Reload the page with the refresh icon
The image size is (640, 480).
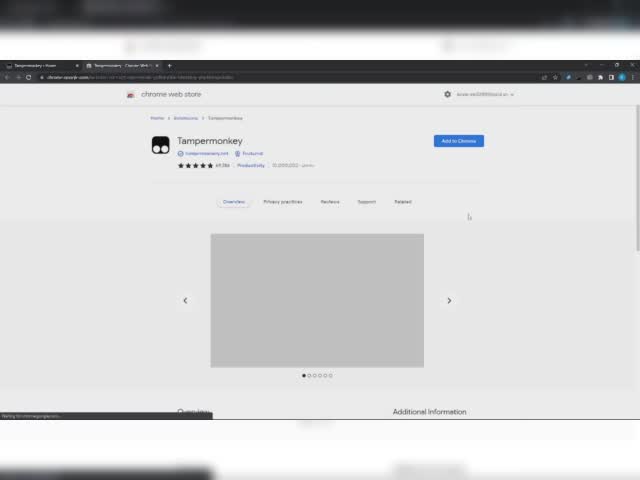29,77
